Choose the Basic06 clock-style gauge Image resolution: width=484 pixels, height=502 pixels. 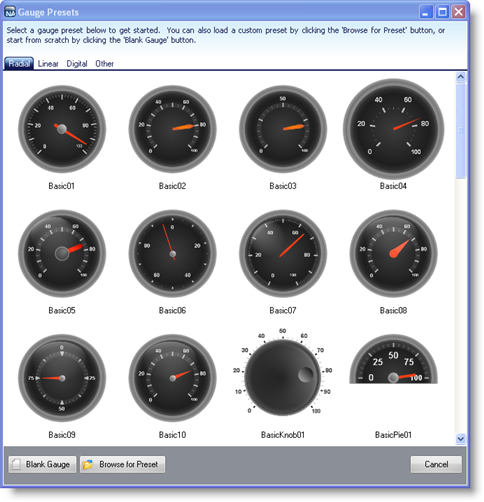point(172,253)
